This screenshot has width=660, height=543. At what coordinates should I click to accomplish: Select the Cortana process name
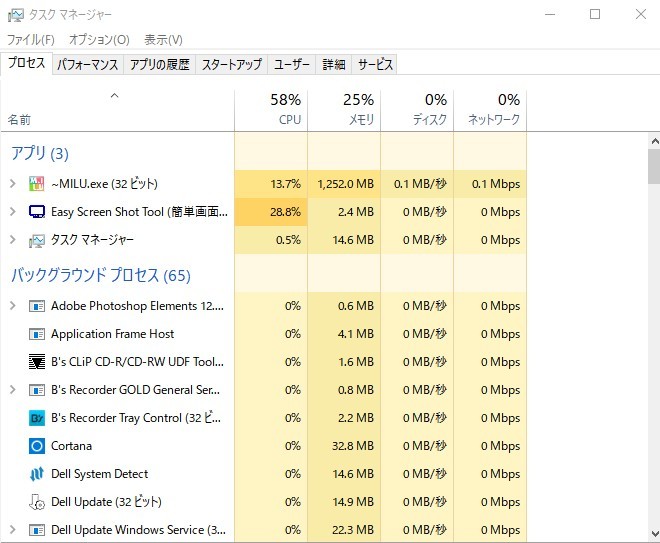pyautogui.click(x=71, y=446)
